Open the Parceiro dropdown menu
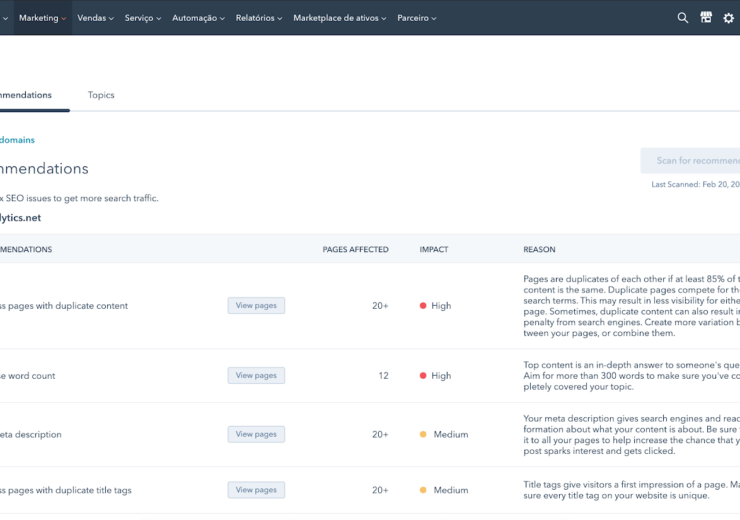740x520 pixels. [416, 18]
